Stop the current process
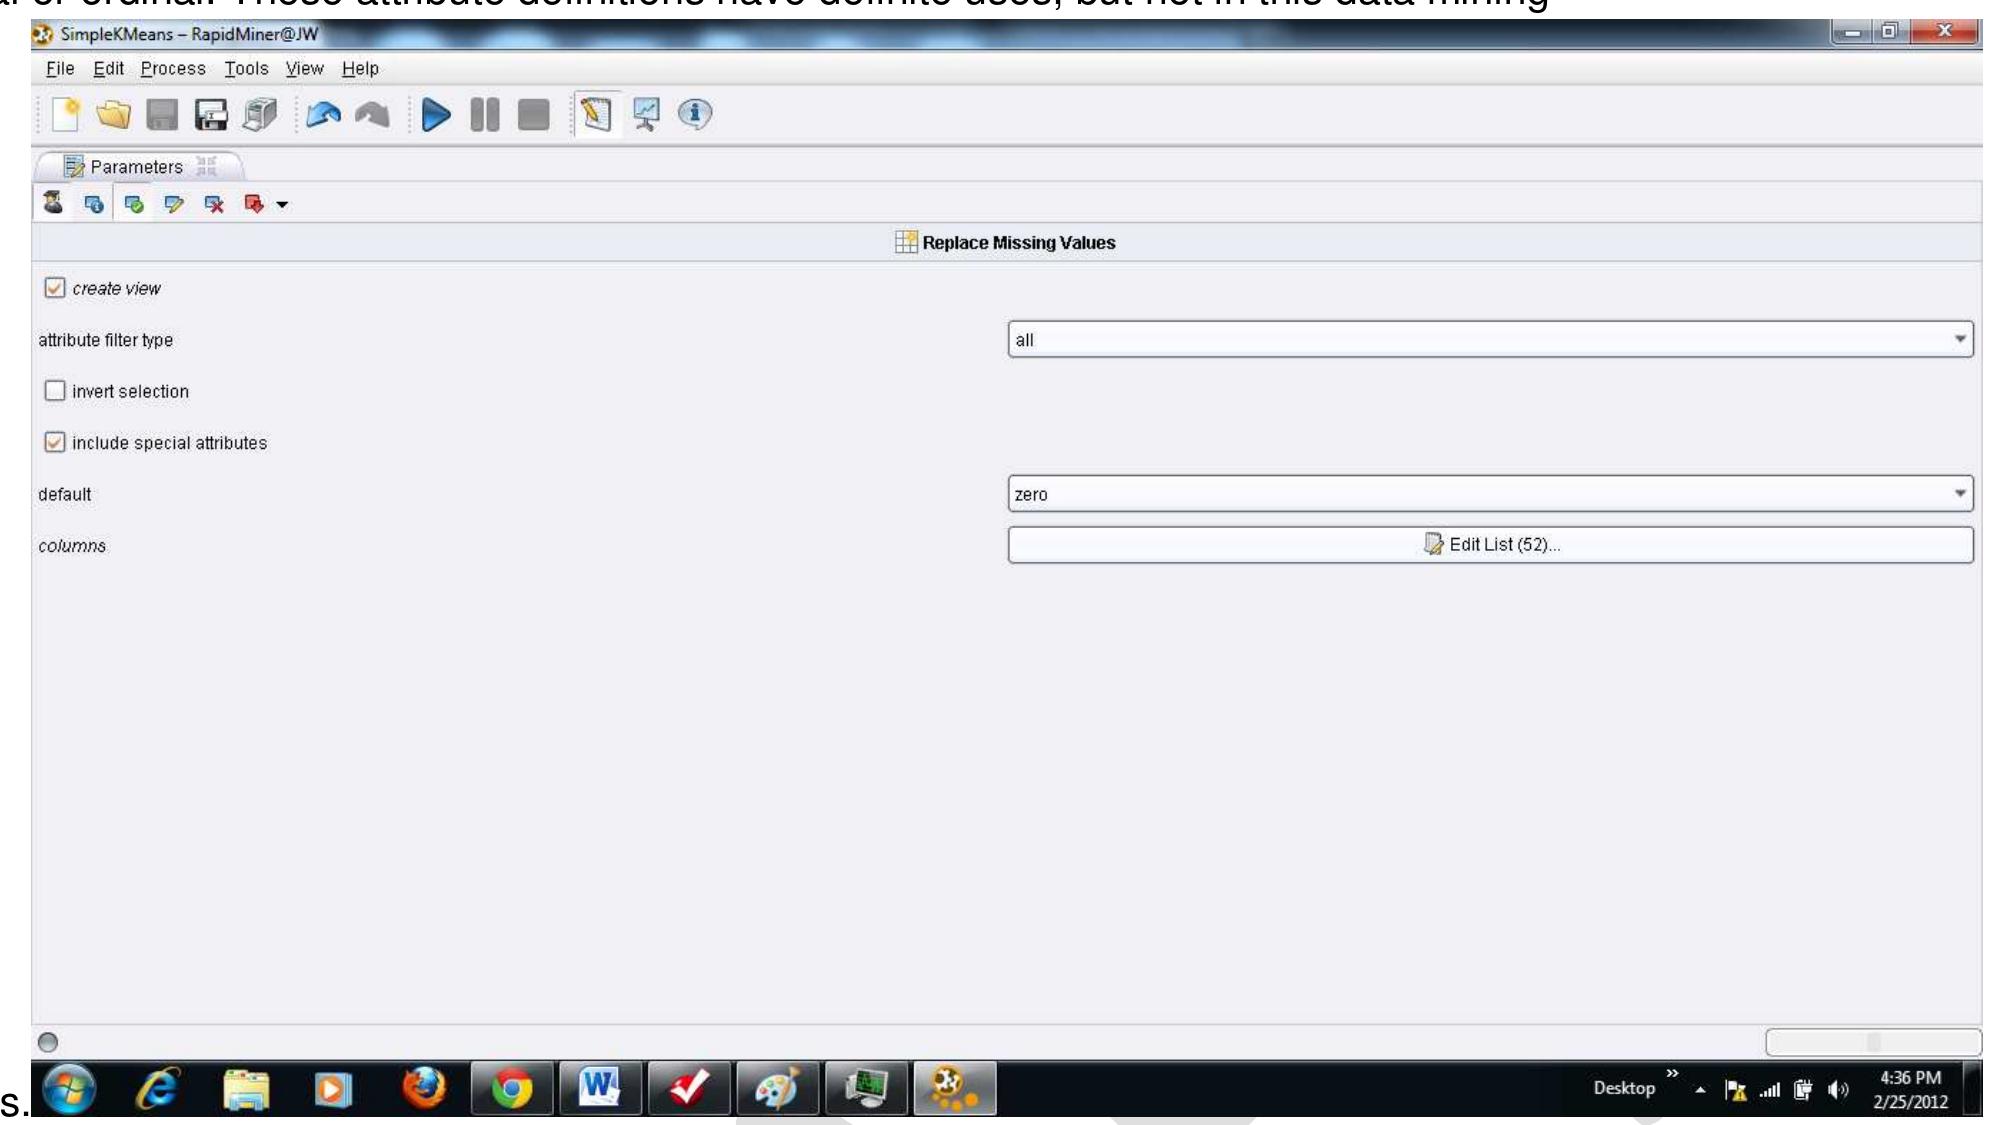2003x1125 pixels. pos(532,115)
